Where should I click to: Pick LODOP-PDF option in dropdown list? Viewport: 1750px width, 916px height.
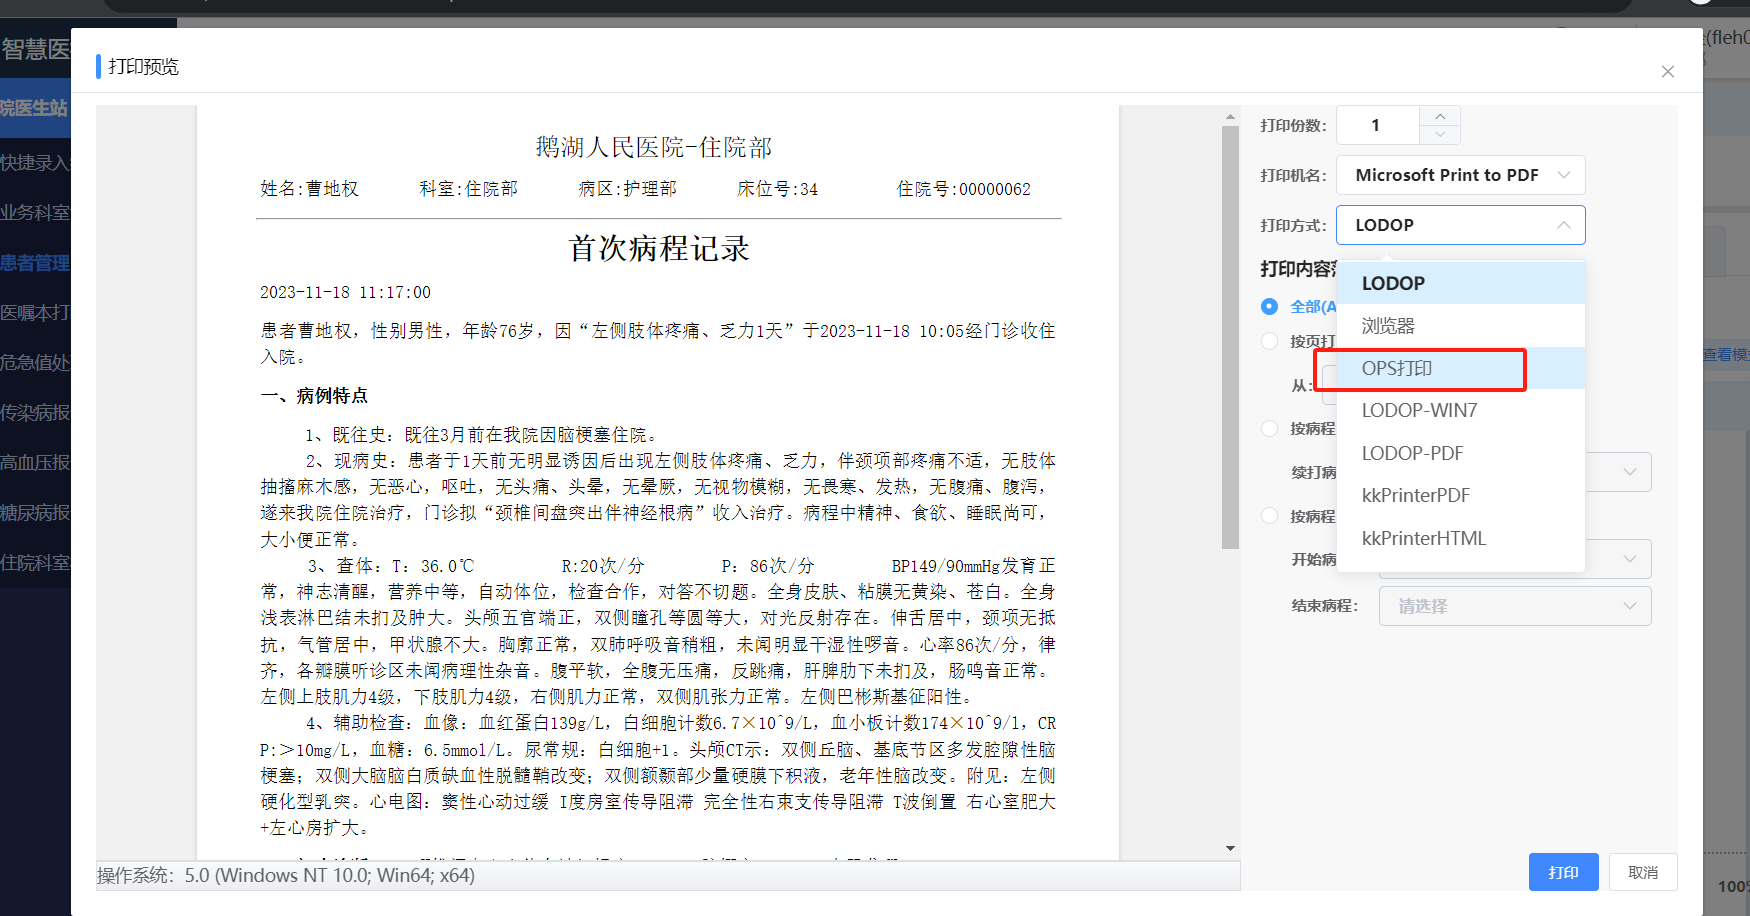point(1412,453)
